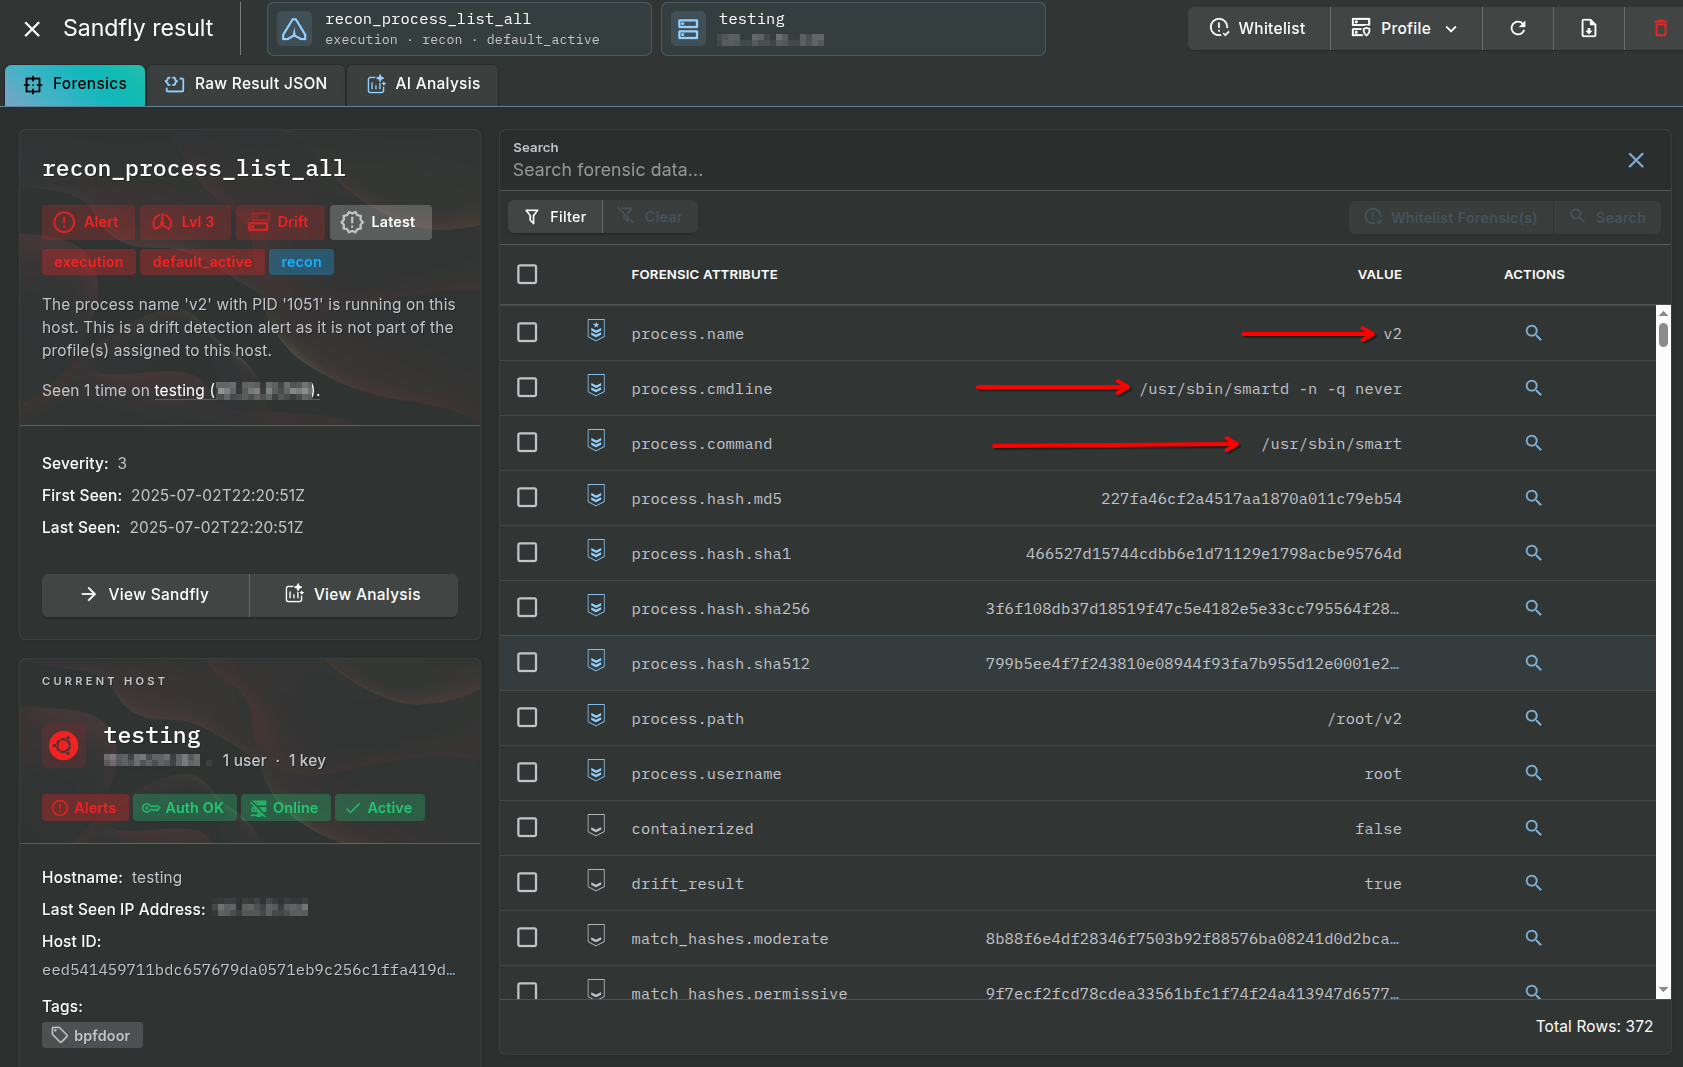Check the drift_result row checkbox
The width and height of the screenshot is (1683, 1067).
click(x=527, y=882)
